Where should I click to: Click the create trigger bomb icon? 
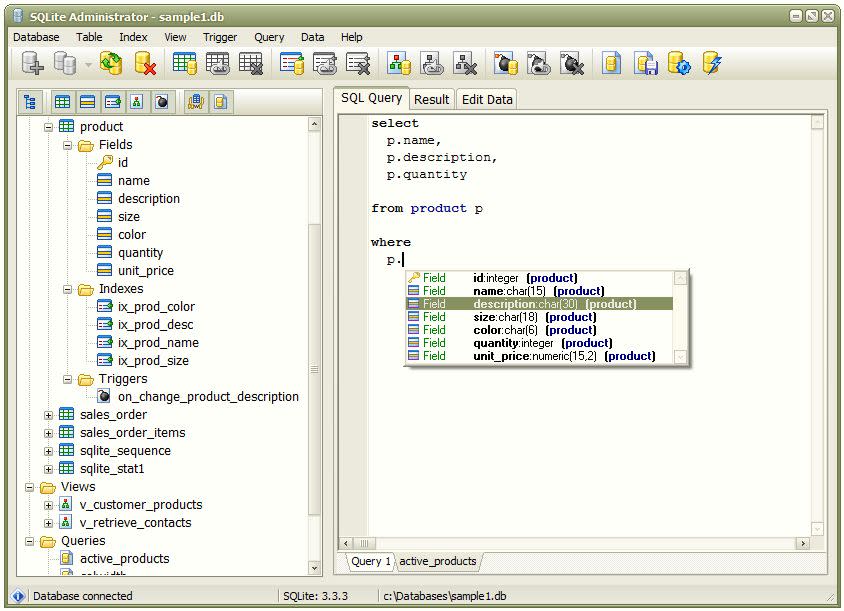click(x=505, y=64)
